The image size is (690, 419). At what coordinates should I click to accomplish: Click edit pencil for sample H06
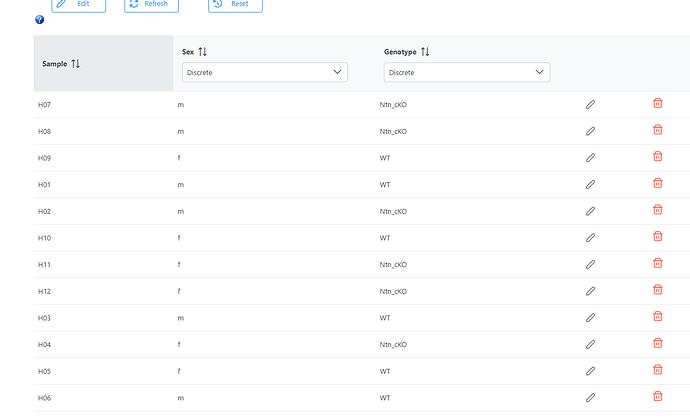(591, 397)
